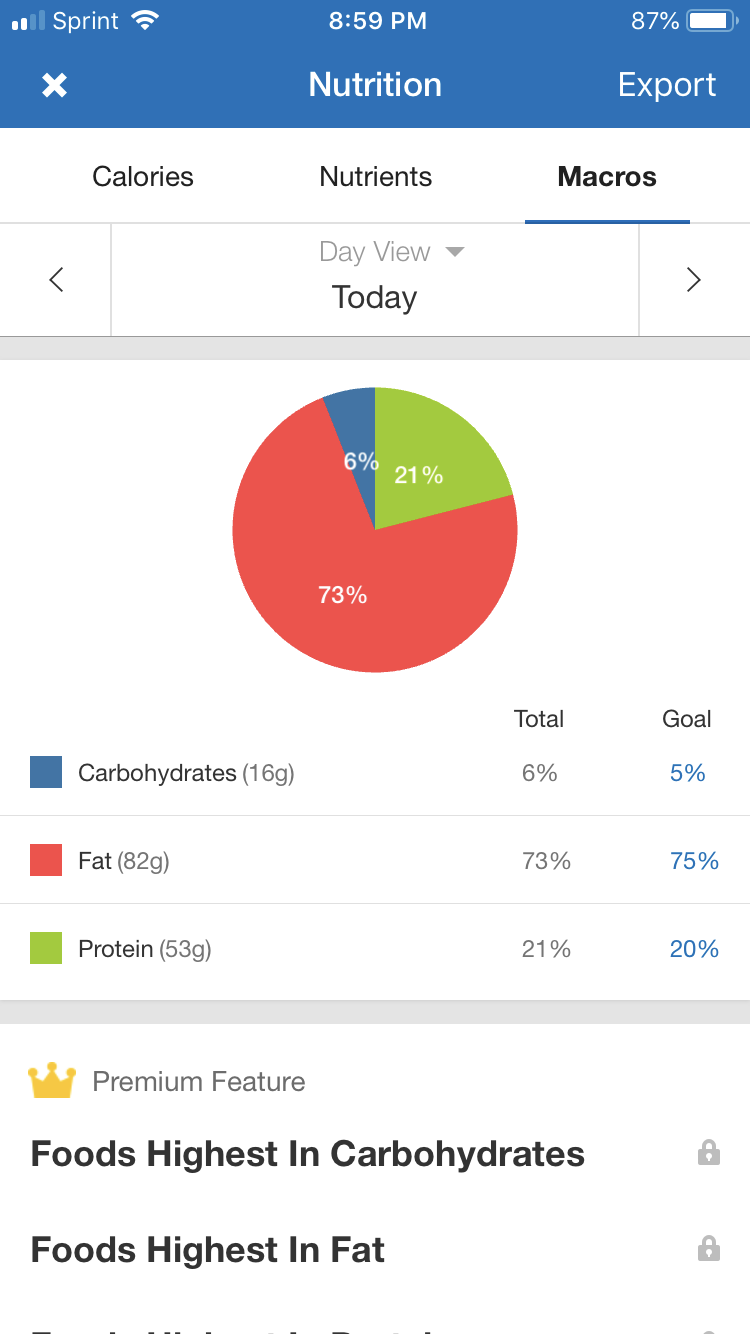Tap the Export button
This screenshot has width=750, height=1334.
click(x=667, y=84)
